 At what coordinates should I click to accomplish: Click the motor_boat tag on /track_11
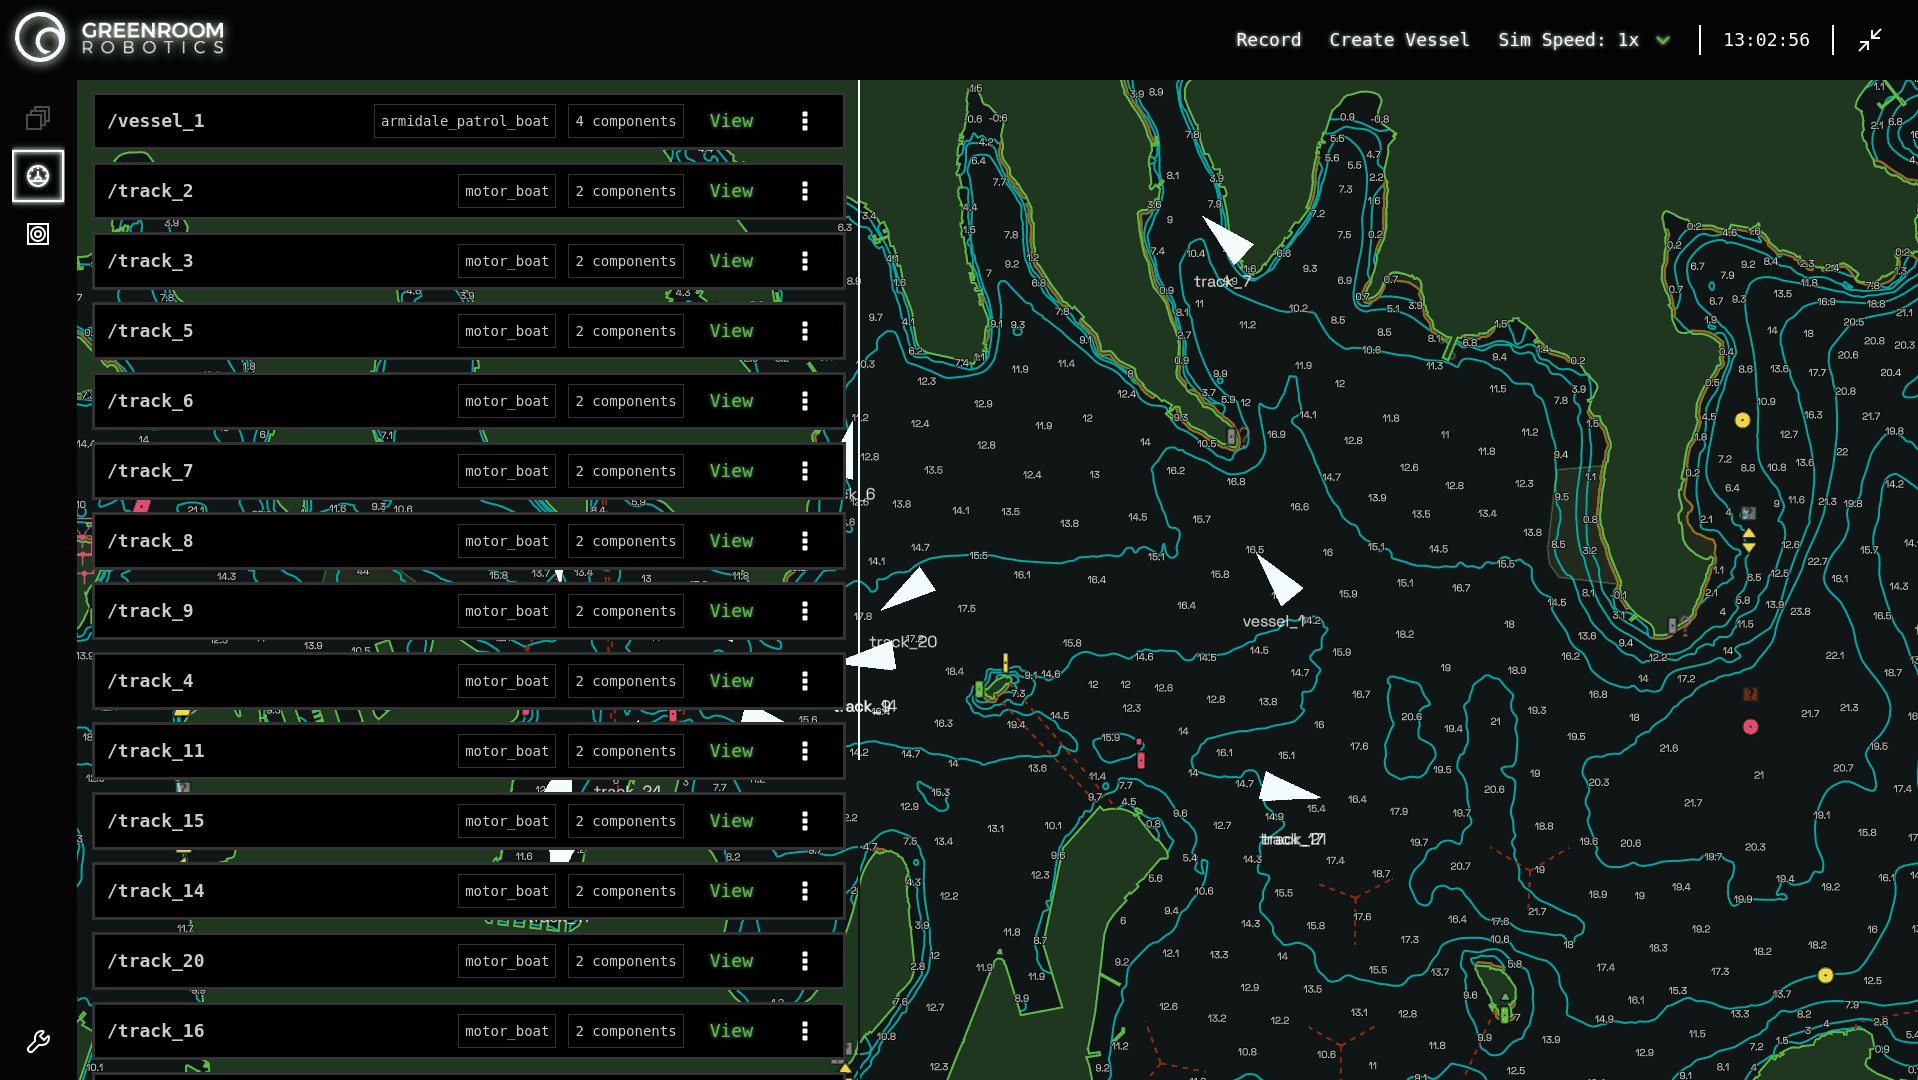click(507, 751)
